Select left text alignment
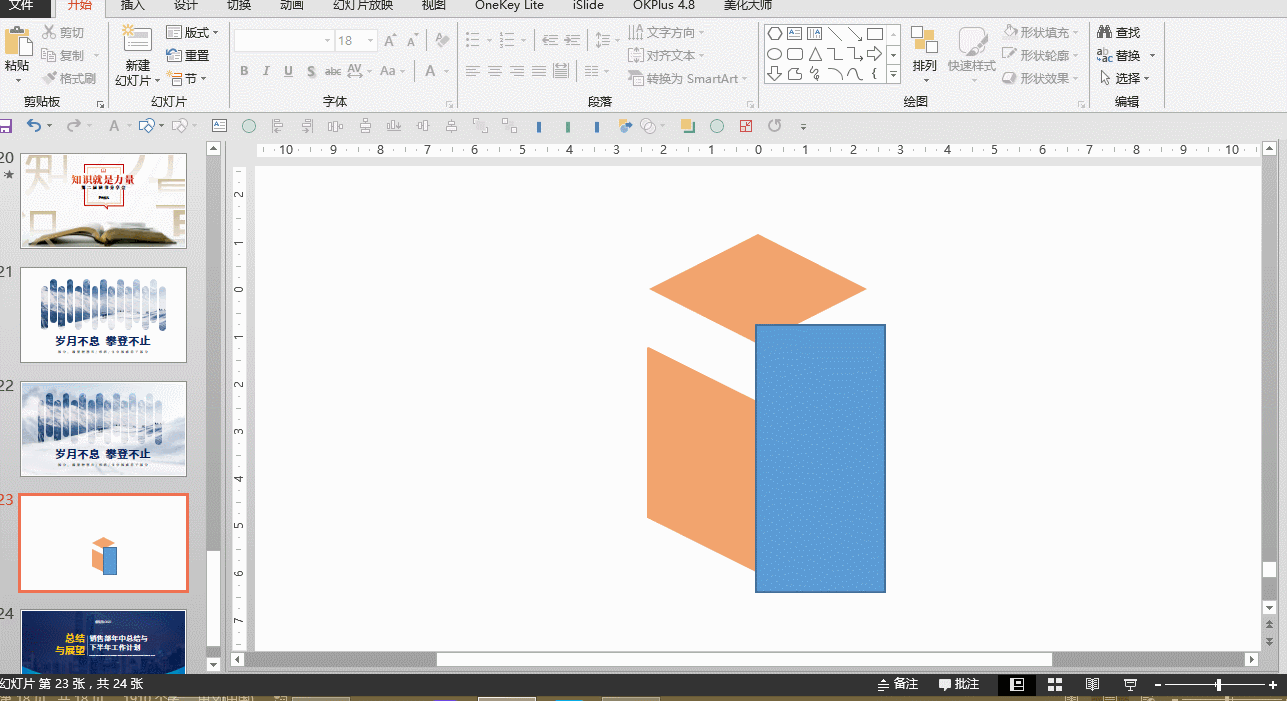Image resolution: width=1287 pixels, height=701 pixels. [473, 71]
